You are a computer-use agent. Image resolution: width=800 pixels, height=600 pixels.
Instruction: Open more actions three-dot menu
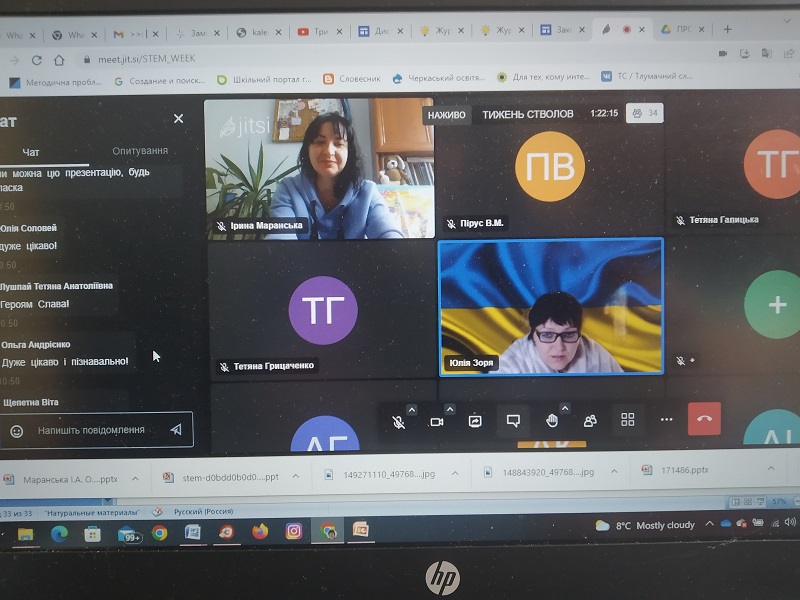[666, 419]
